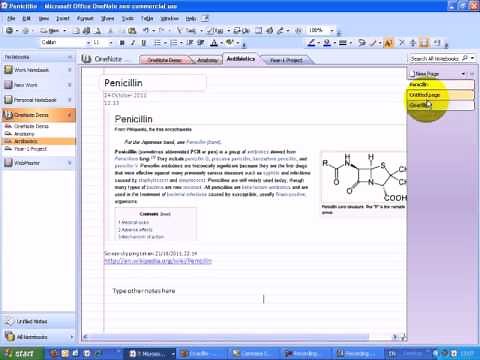480x360 pixels.
Task: Switch to the OneNote Demo section tab
Action: [164, 60]
